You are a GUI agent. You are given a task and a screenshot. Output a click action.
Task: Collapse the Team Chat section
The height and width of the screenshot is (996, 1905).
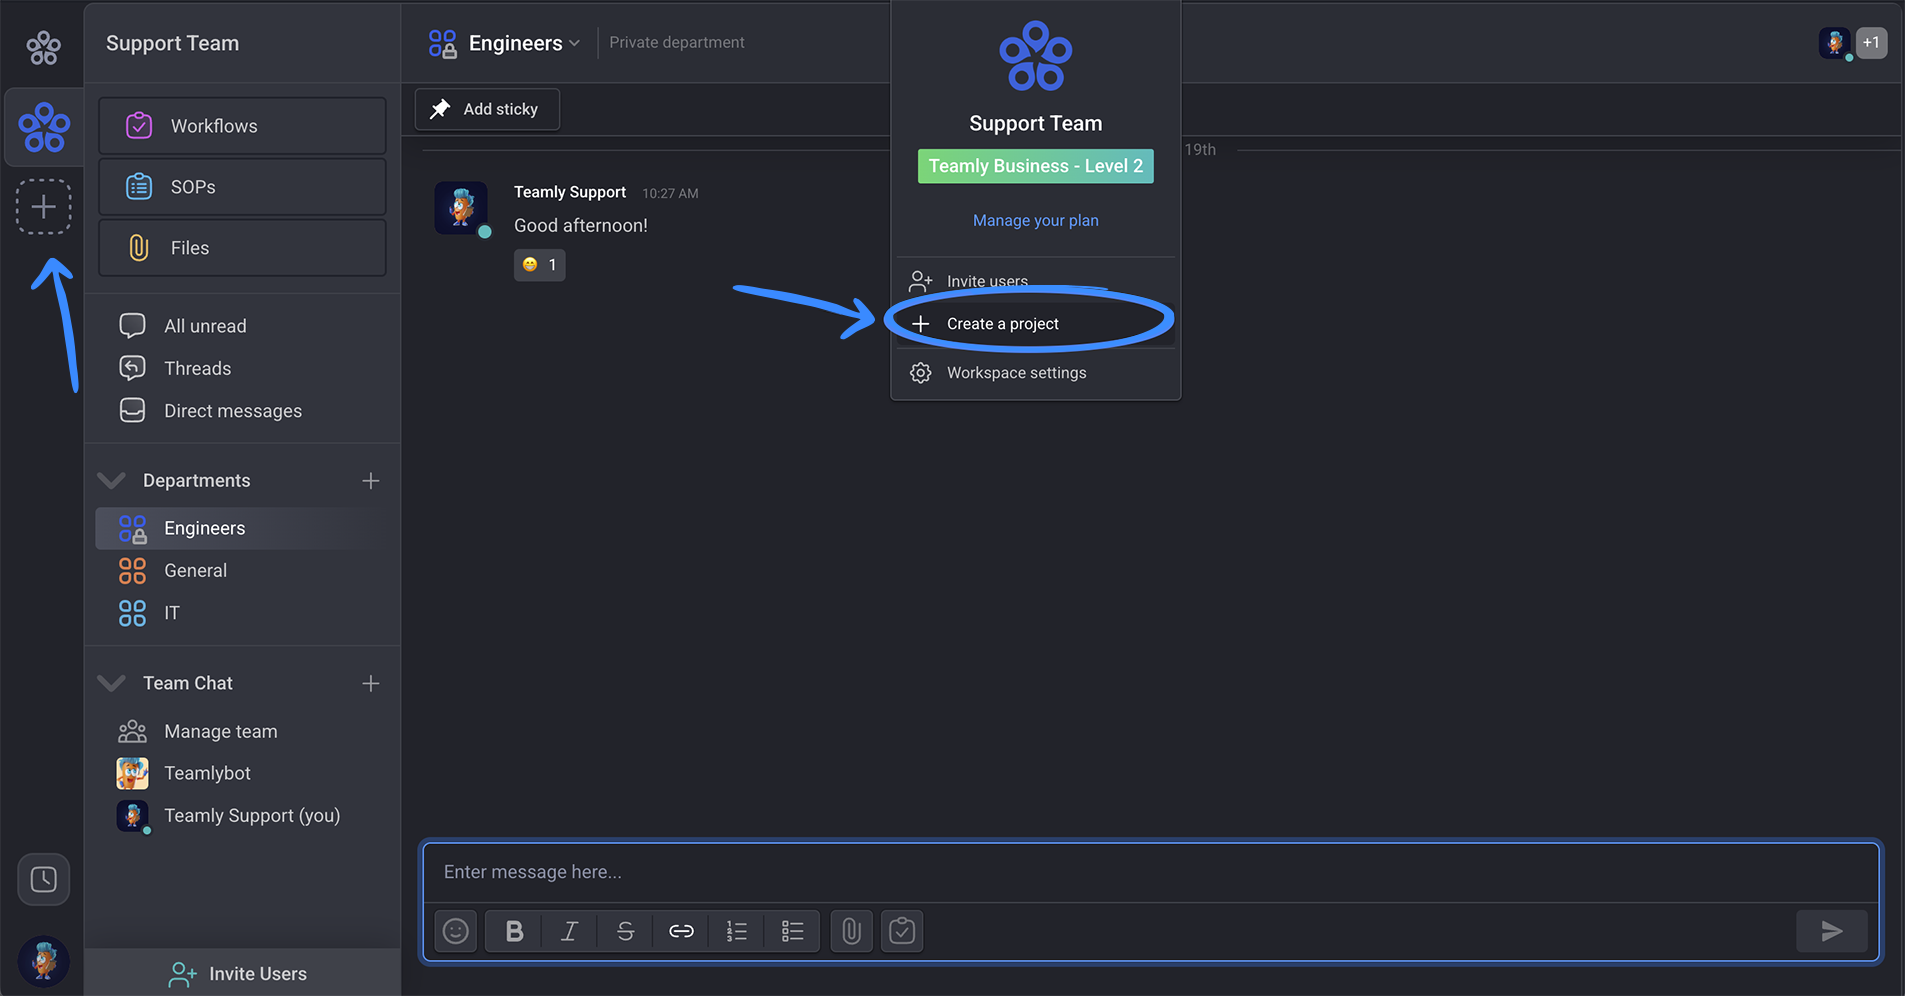pos(111,683)
